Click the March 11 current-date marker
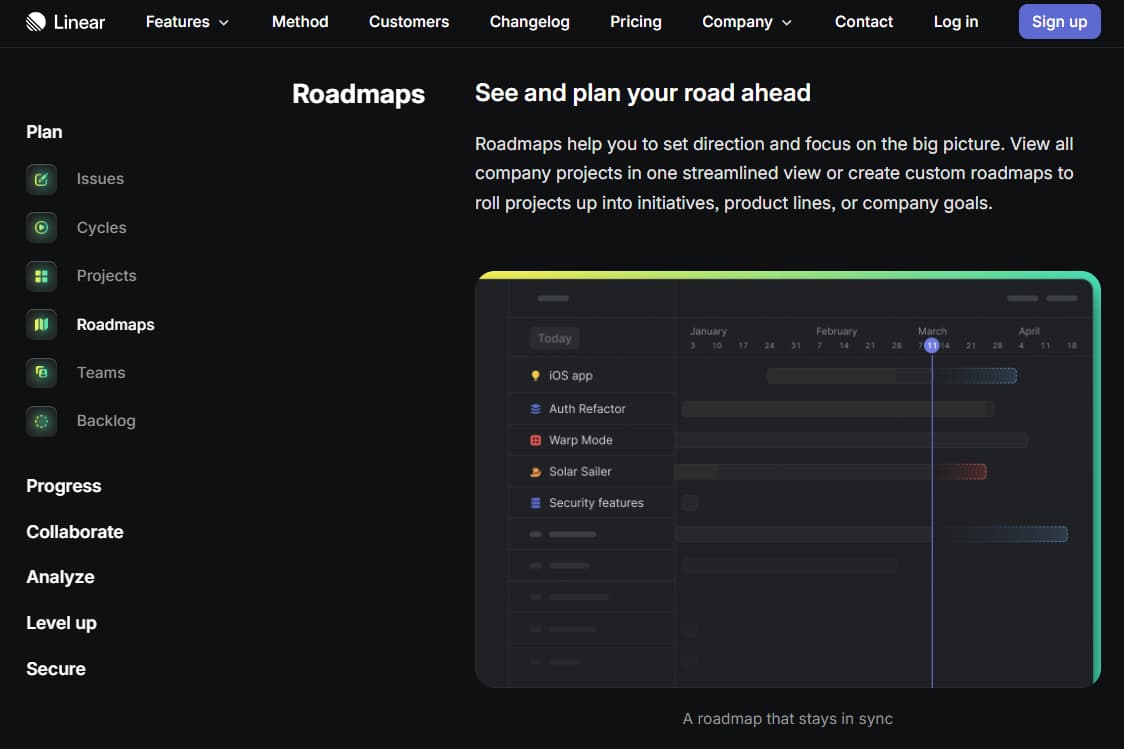This screenshot has width=1124, height=749. (x=932, y=345)
